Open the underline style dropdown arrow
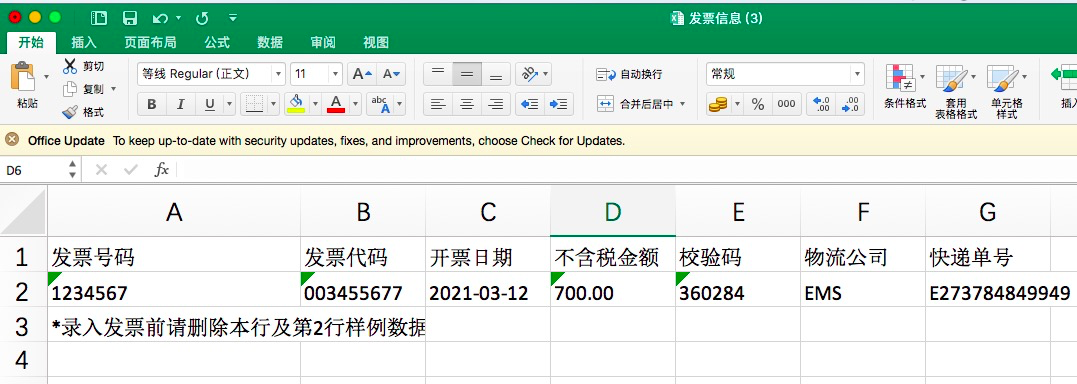The width and height of the screenshot is (1077, 384). [229, 104]
